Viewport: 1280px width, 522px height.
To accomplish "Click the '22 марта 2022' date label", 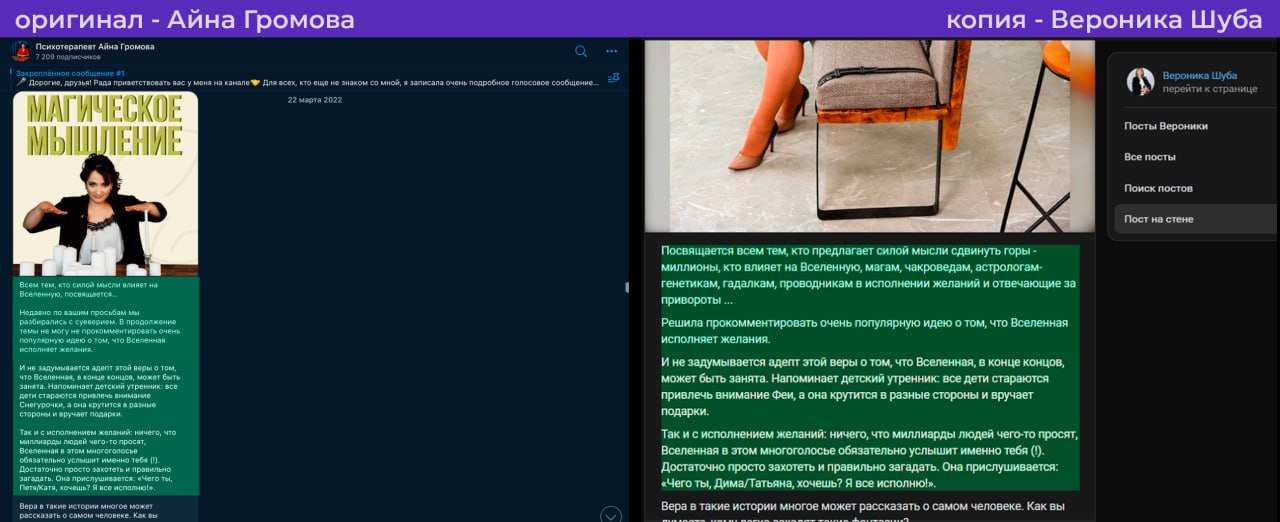I will (x=314, y=100).
